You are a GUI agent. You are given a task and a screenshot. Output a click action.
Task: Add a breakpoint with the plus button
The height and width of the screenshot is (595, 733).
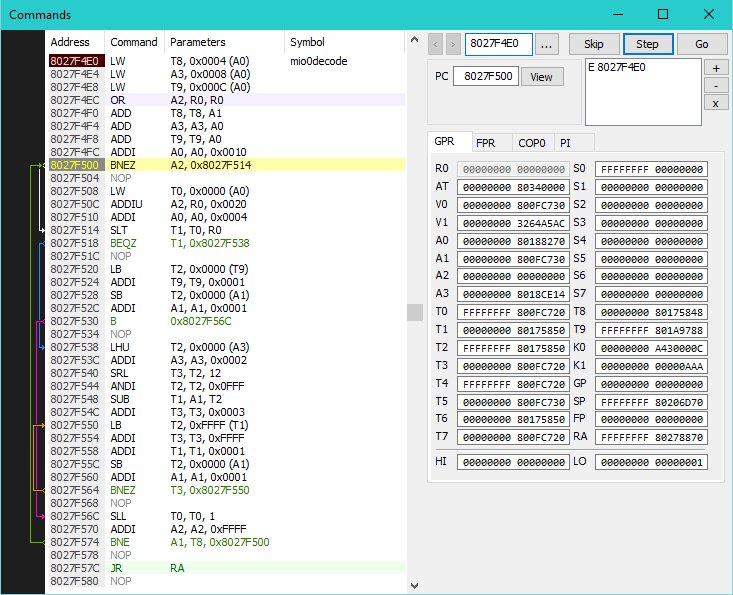click(x=716, y=68)
